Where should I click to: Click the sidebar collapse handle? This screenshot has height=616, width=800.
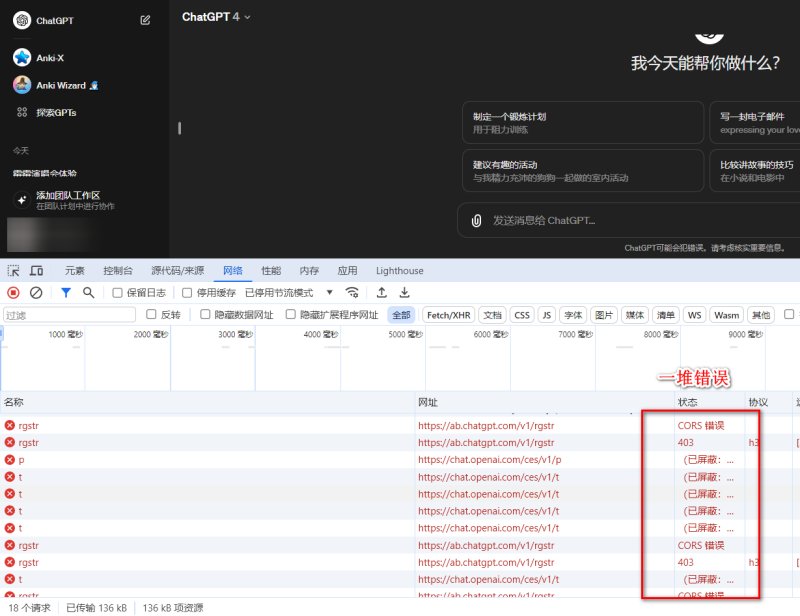[x=180, y=128]
